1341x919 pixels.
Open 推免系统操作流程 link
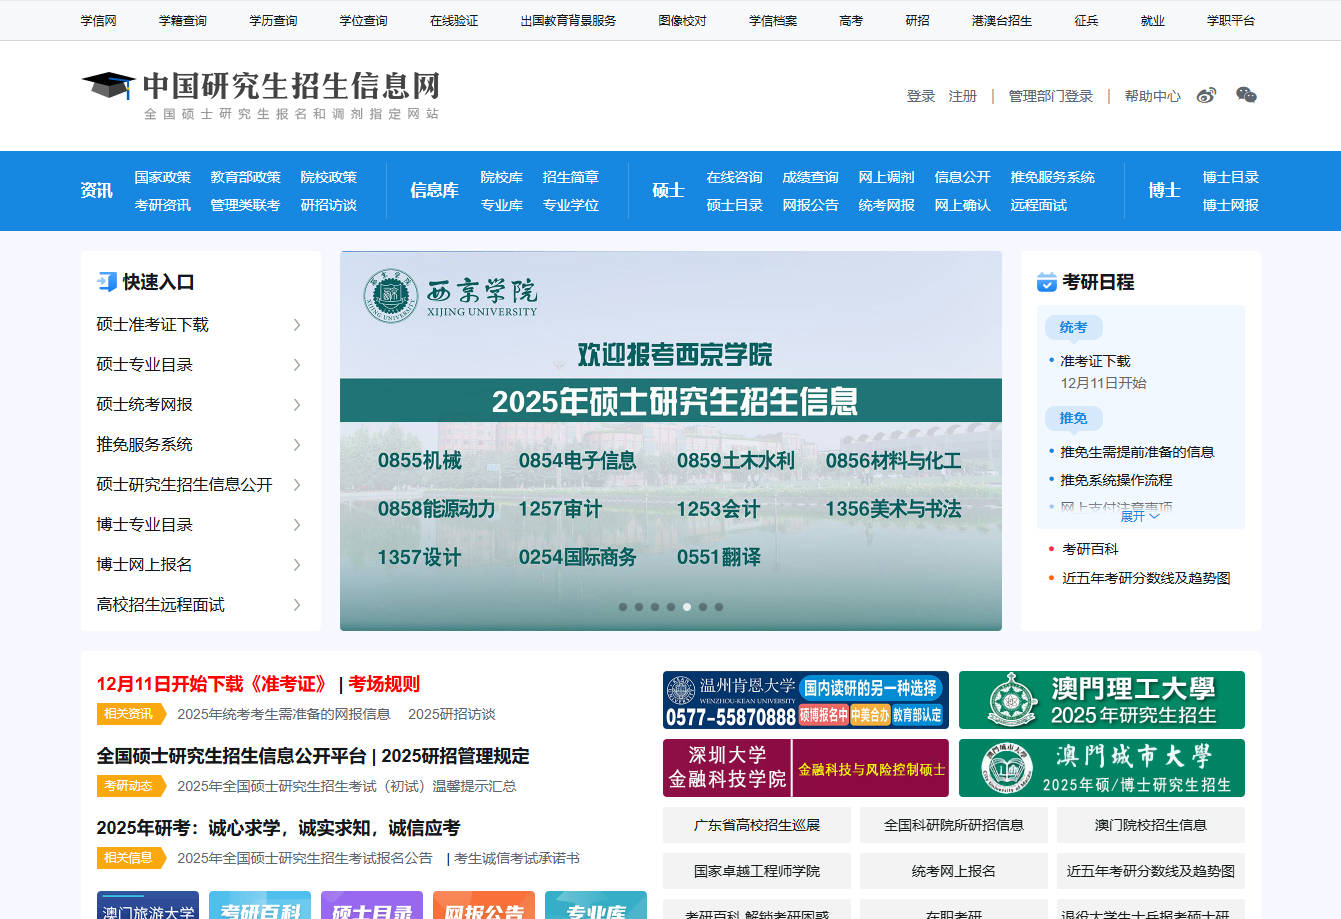tap(1116, 480)
